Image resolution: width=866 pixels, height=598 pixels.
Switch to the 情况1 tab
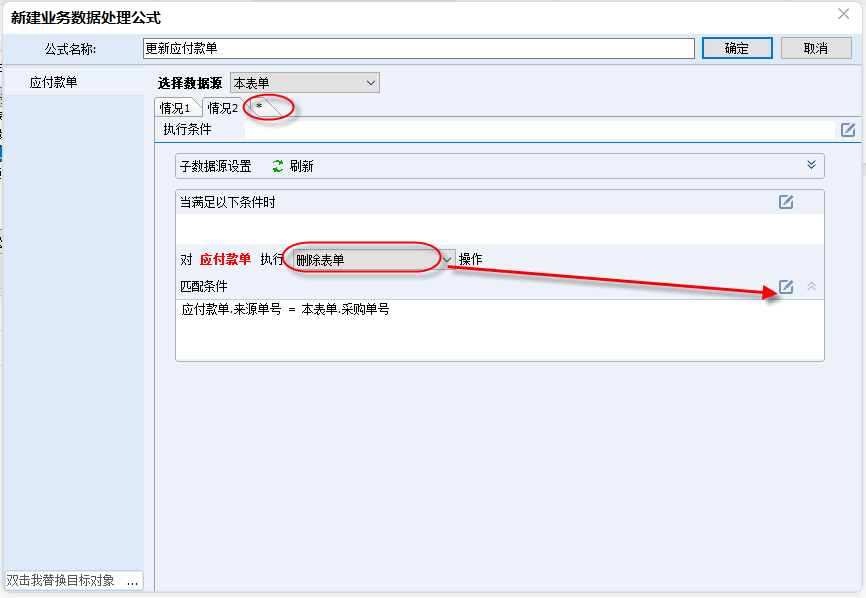(175, 108)
